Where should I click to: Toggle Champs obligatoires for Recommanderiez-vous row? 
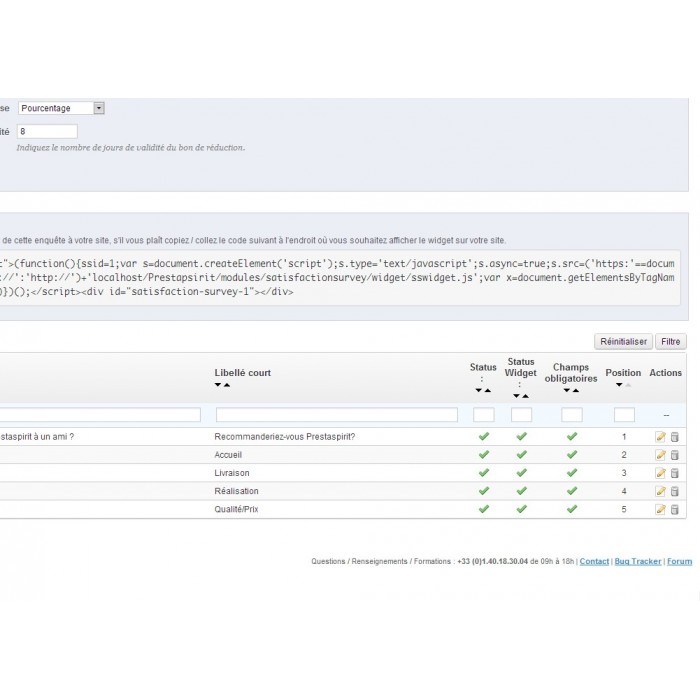pyautogui.click(x=572, y=436)
